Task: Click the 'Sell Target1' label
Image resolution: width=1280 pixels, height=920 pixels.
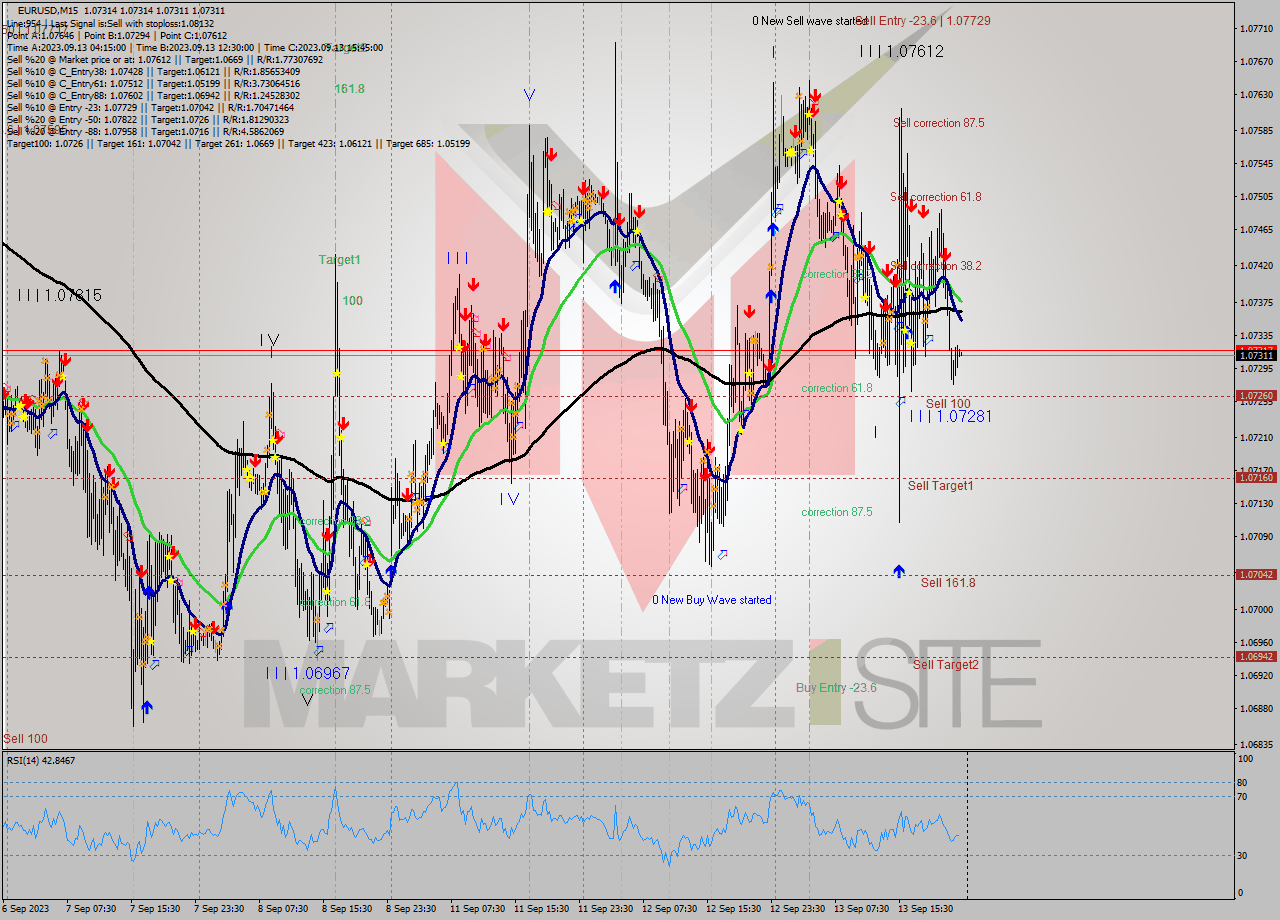Action: pyautogui.click(x=940, y=486)
